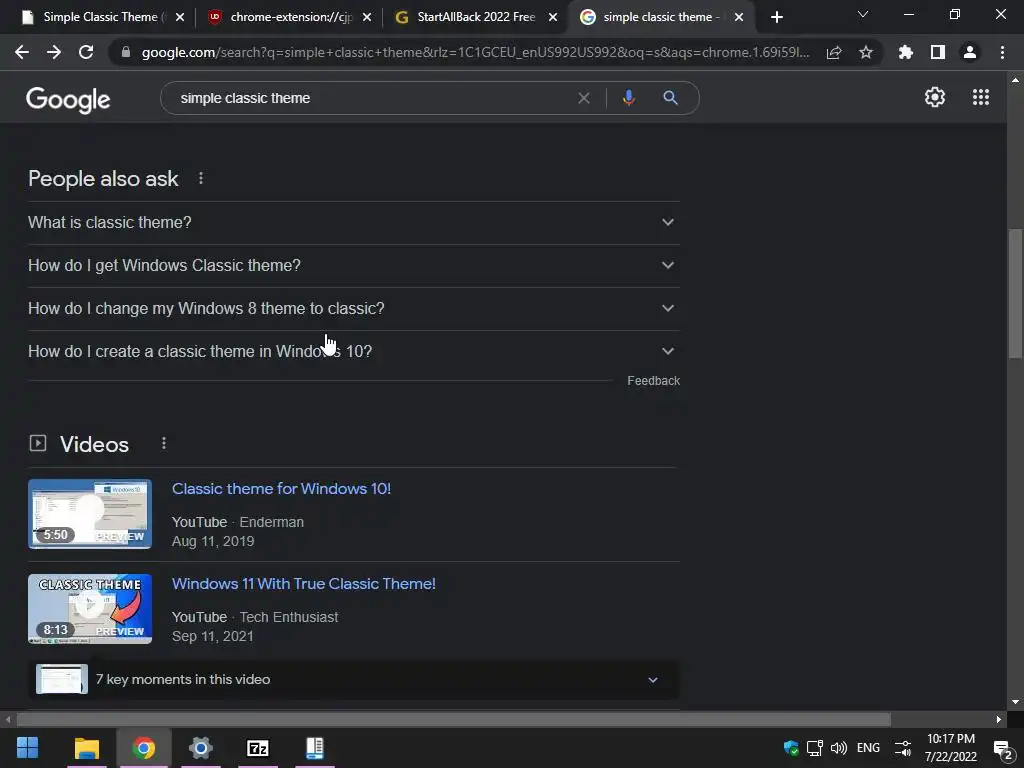The height and width of the screenshot is (768, 1024).
Task: Click the Google logo
Action: tap(68, 99)
